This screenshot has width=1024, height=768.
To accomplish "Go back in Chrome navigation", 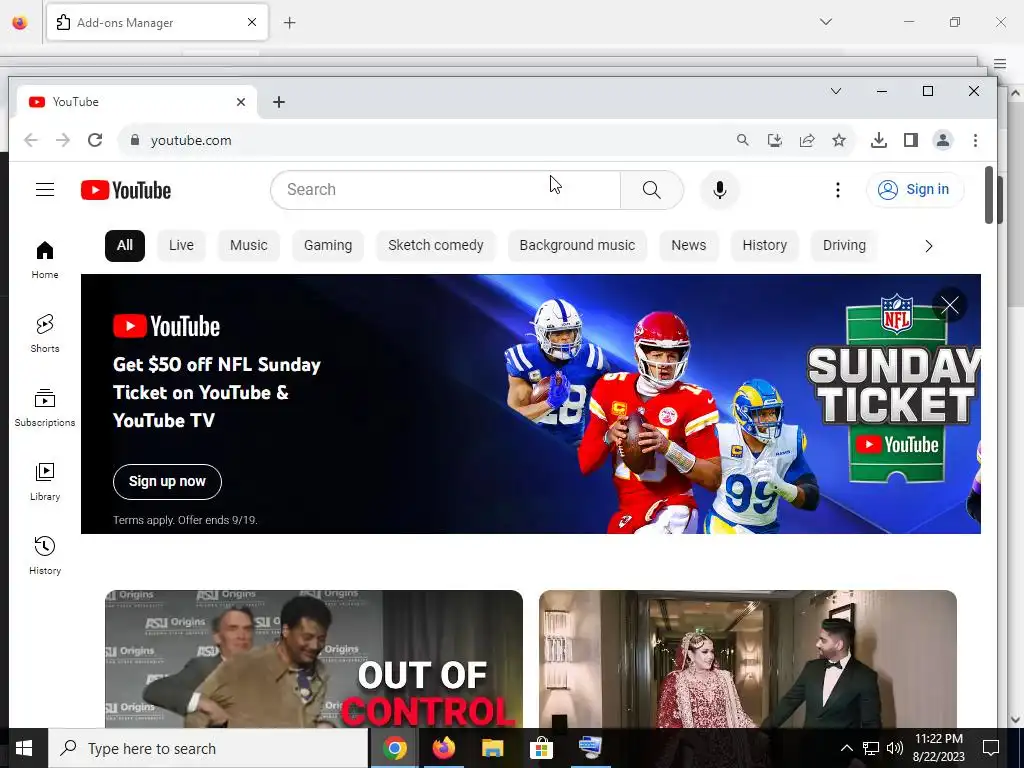I will click(x=31, y=140).
